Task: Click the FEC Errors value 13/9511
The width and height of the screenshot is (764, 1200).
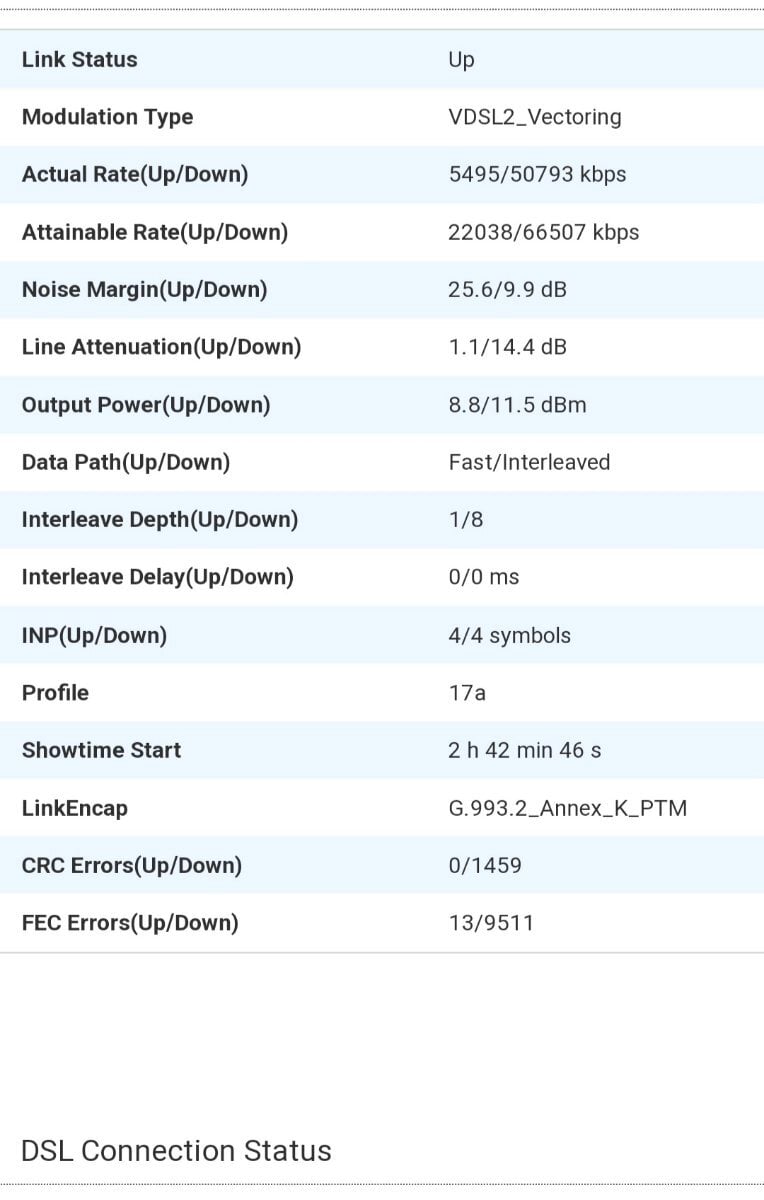Action: pyautogui.click(x=491, y=923)
